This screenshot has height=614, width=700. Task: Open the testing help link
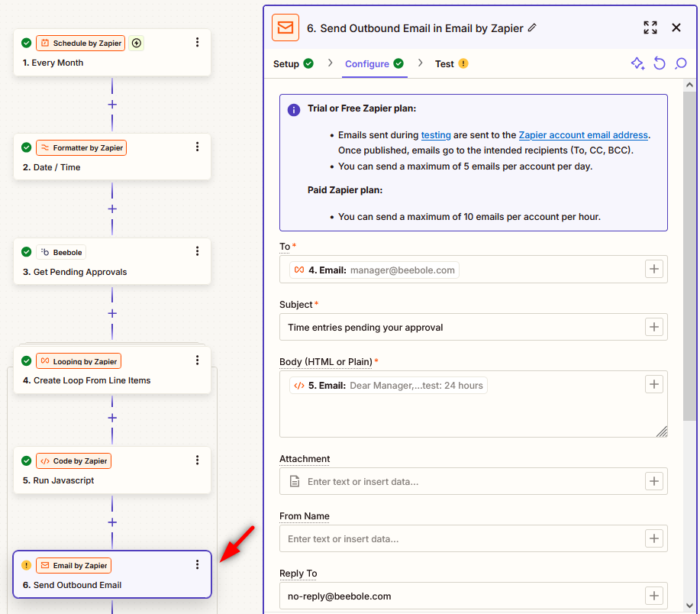click(x=436, y=135)
